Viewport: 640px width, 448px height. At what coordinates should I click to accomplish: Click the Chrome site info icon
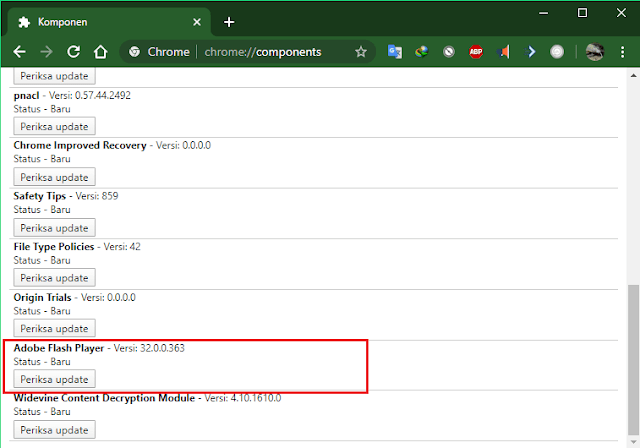click(x=134, y=52)
